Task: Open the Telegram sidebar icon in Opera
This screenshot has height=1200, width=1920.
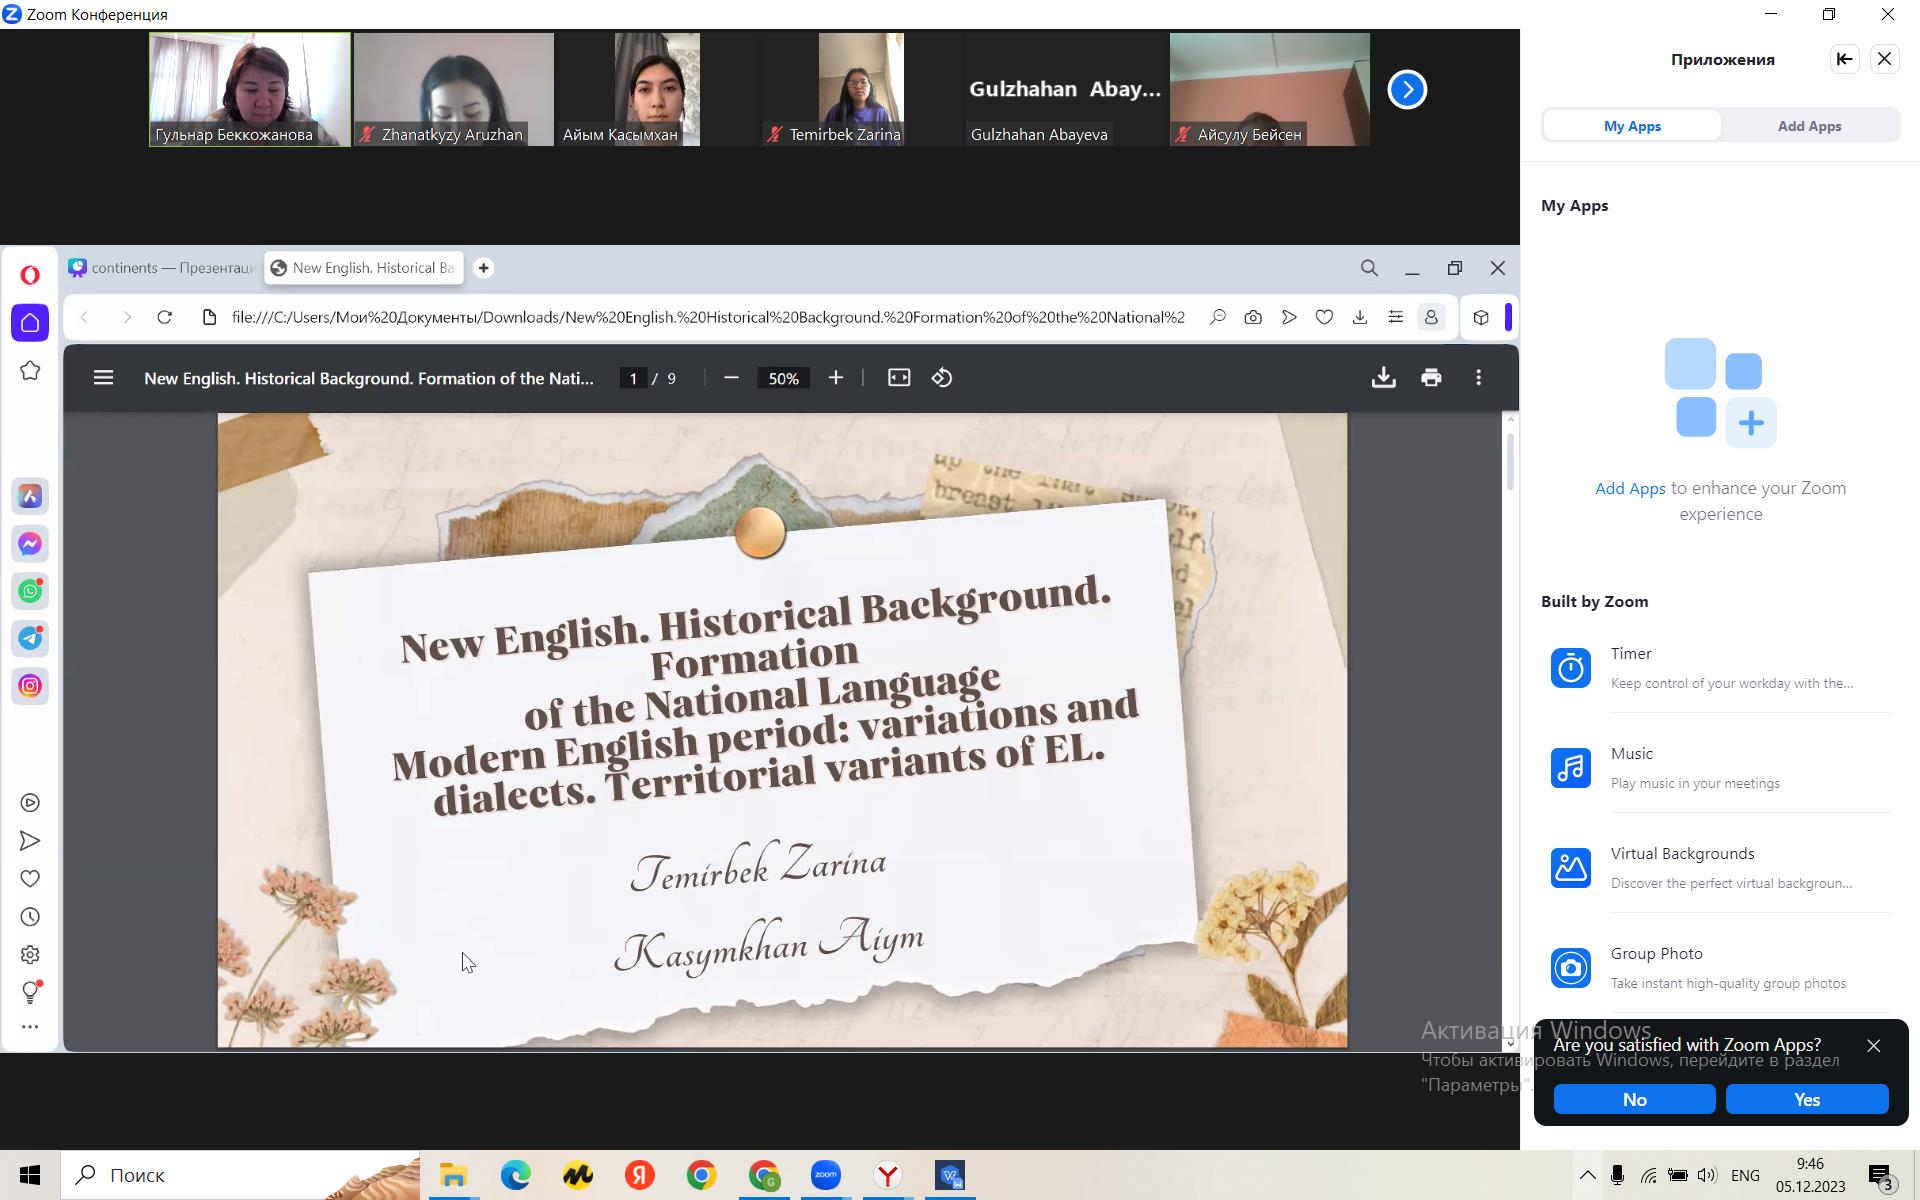Action: pyautogui.click(x=30, y=638)
